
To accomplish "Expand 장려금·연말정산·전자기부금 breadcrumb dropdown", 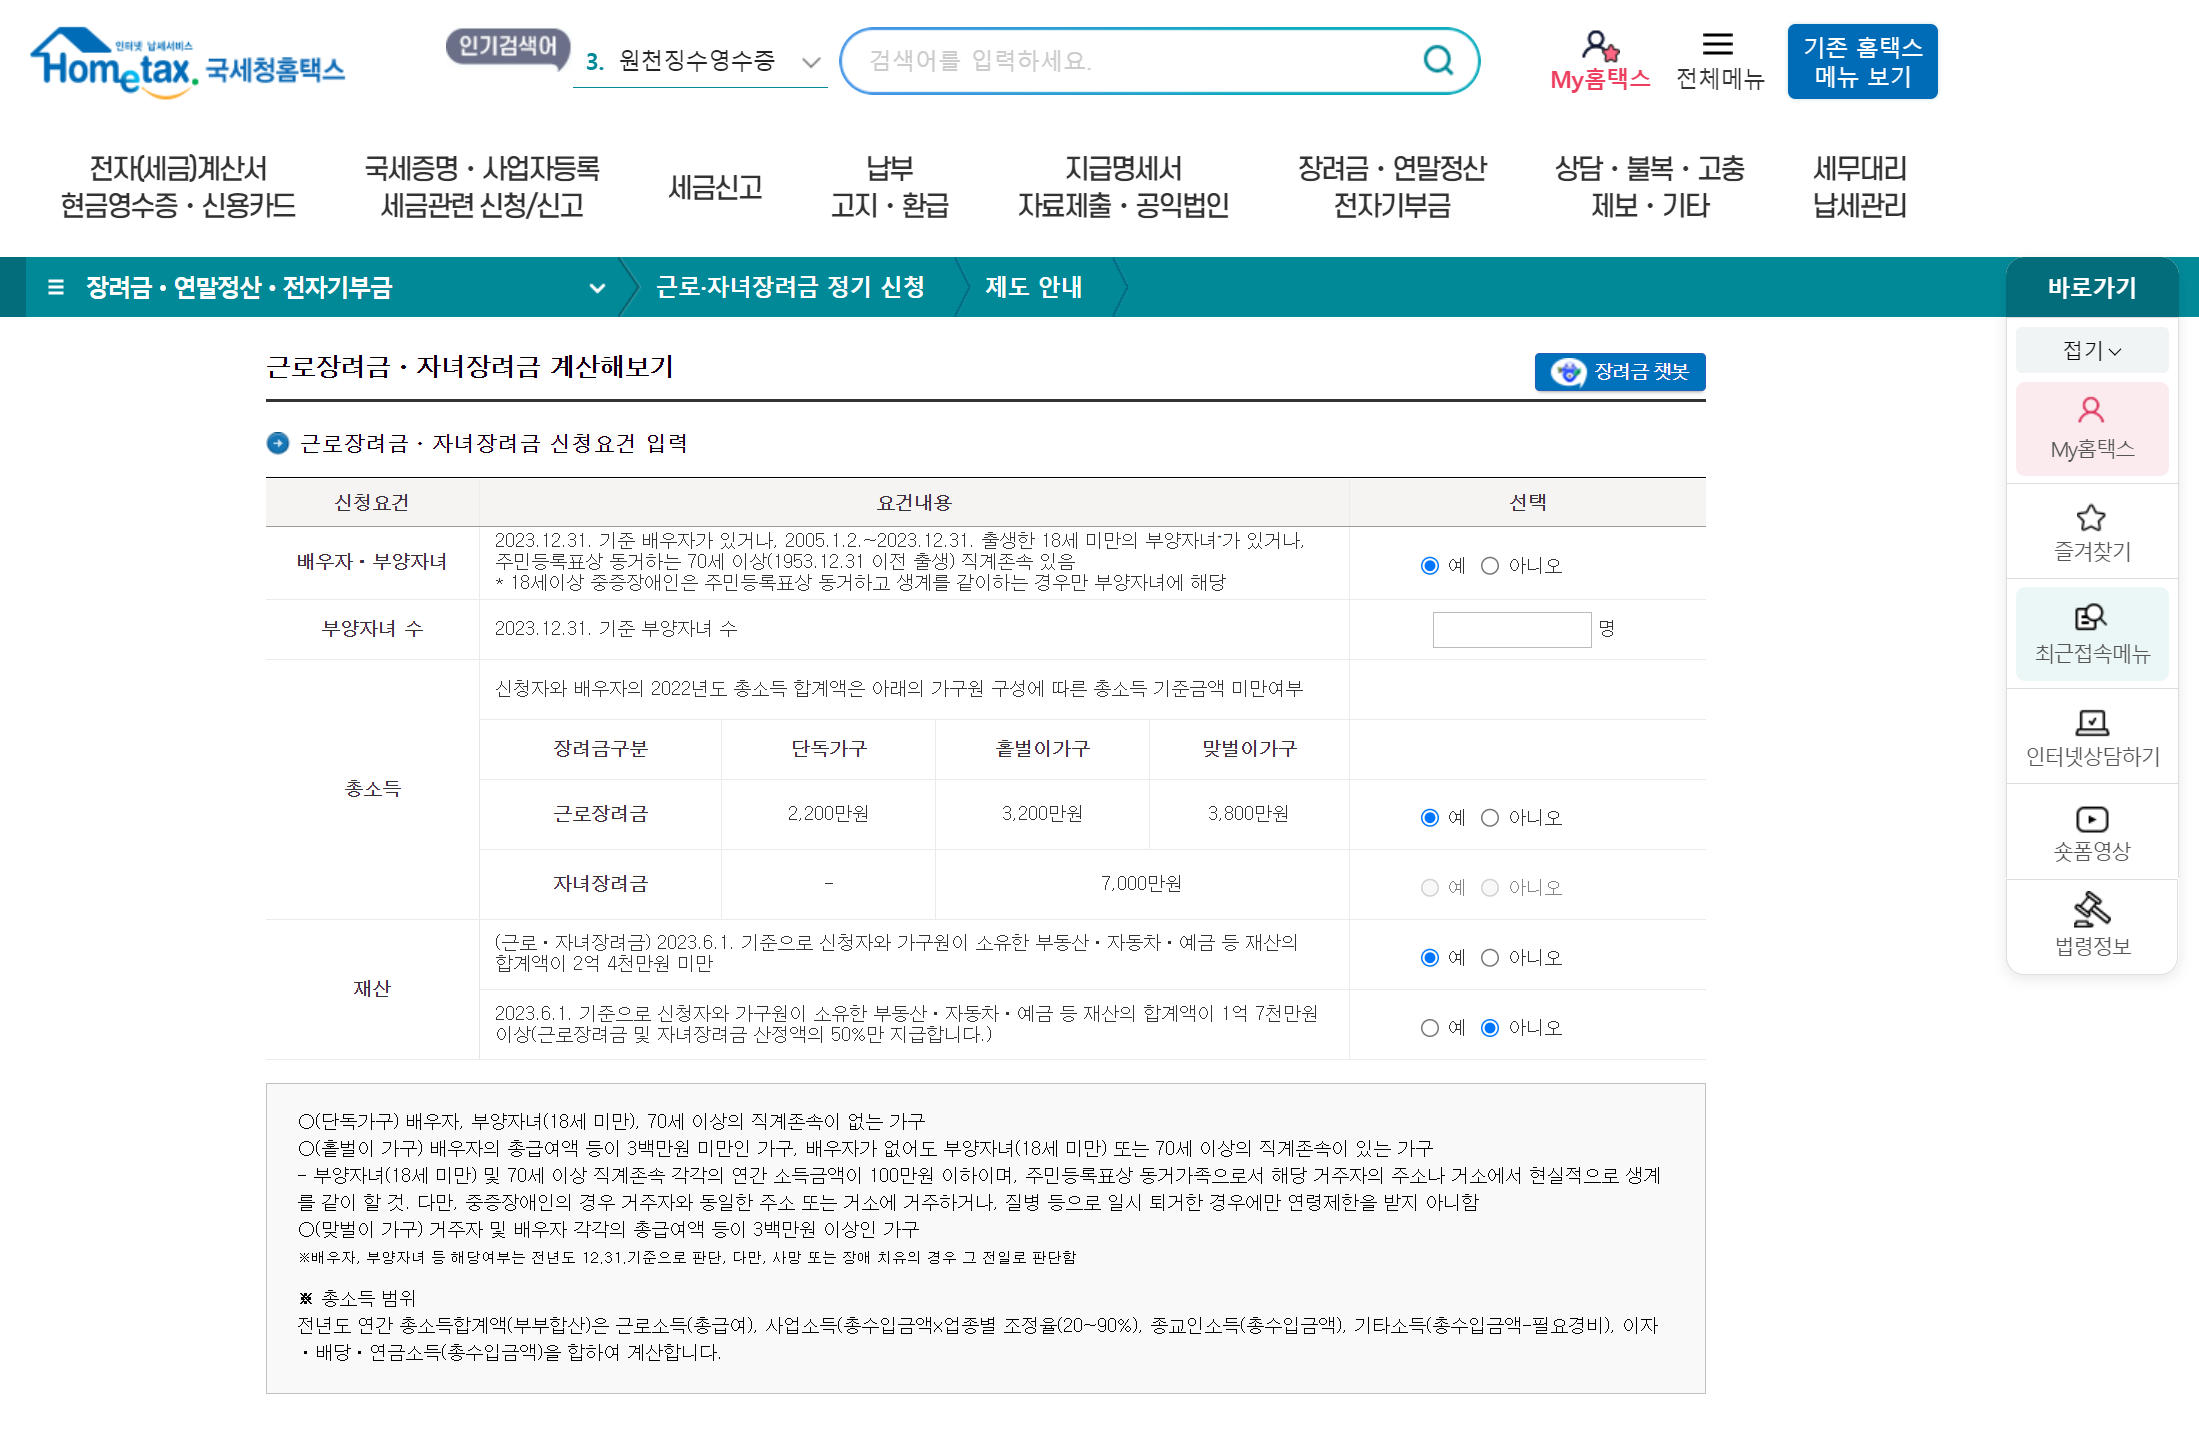I will 597,288.
